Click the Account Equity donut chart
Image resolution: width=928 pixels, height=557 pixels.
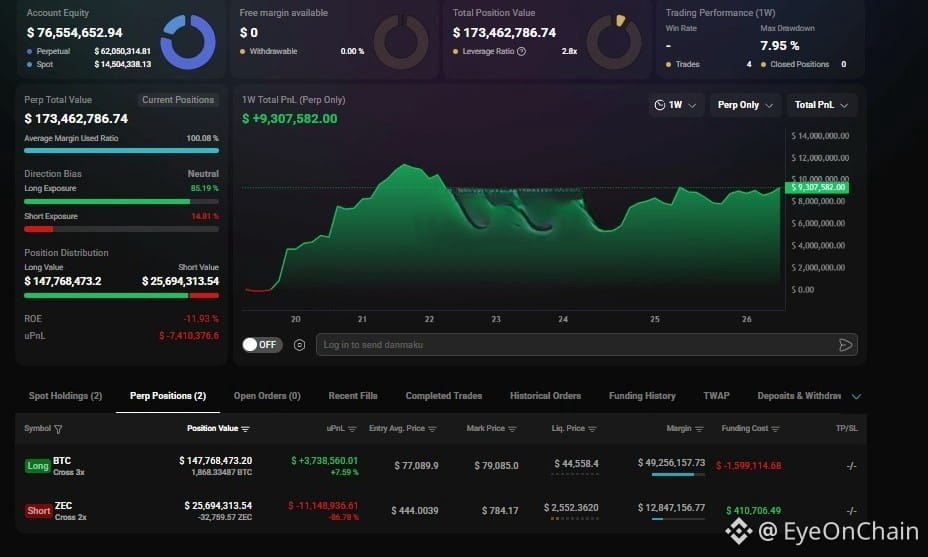pos(188,42)
